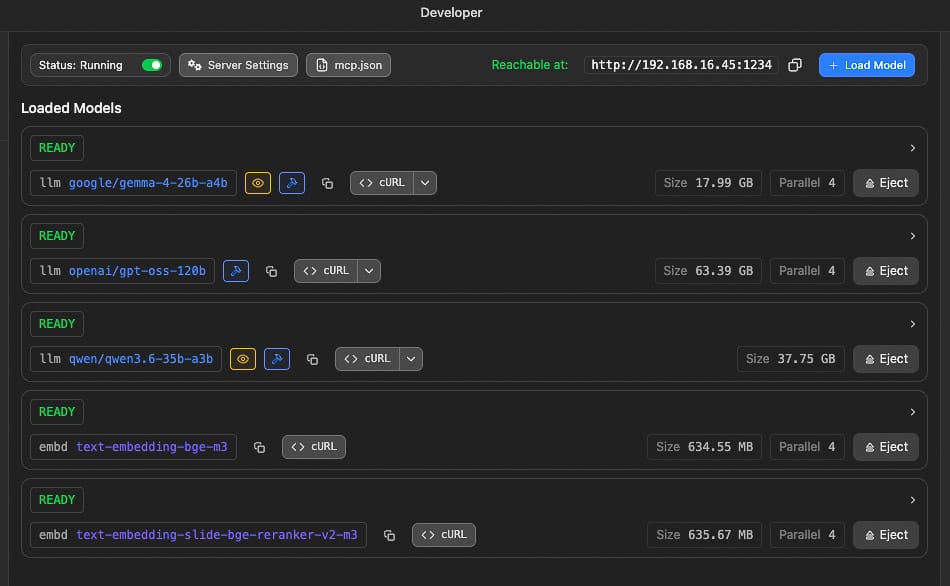
Task: Copy the google/gemma-4-26b-a4b model identifier
Action: (x=327, y=183)
